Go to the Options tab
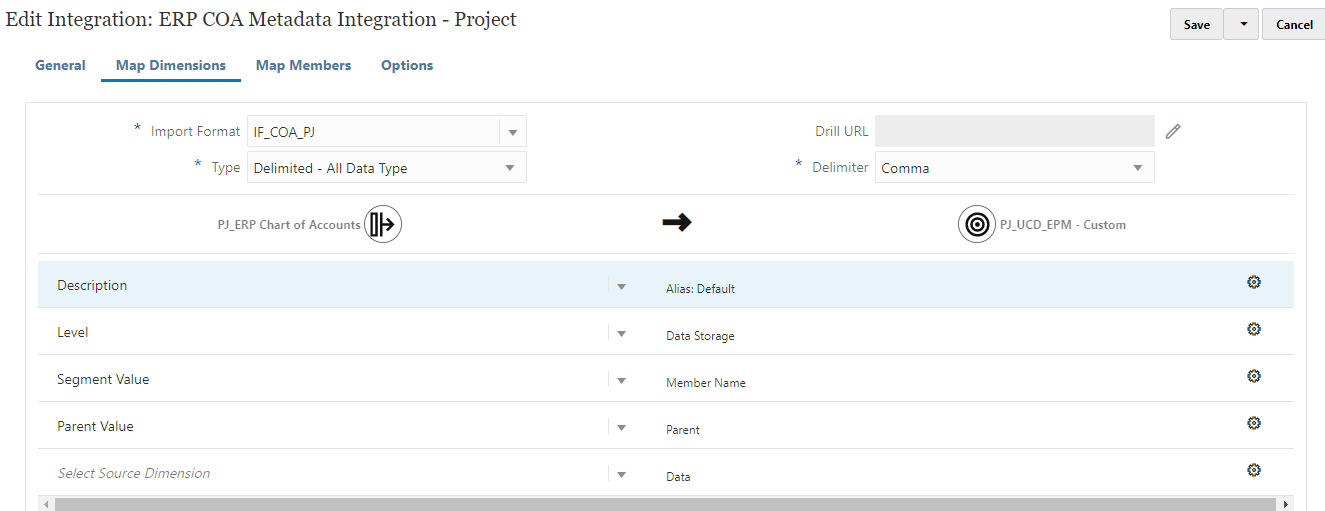 407,65
